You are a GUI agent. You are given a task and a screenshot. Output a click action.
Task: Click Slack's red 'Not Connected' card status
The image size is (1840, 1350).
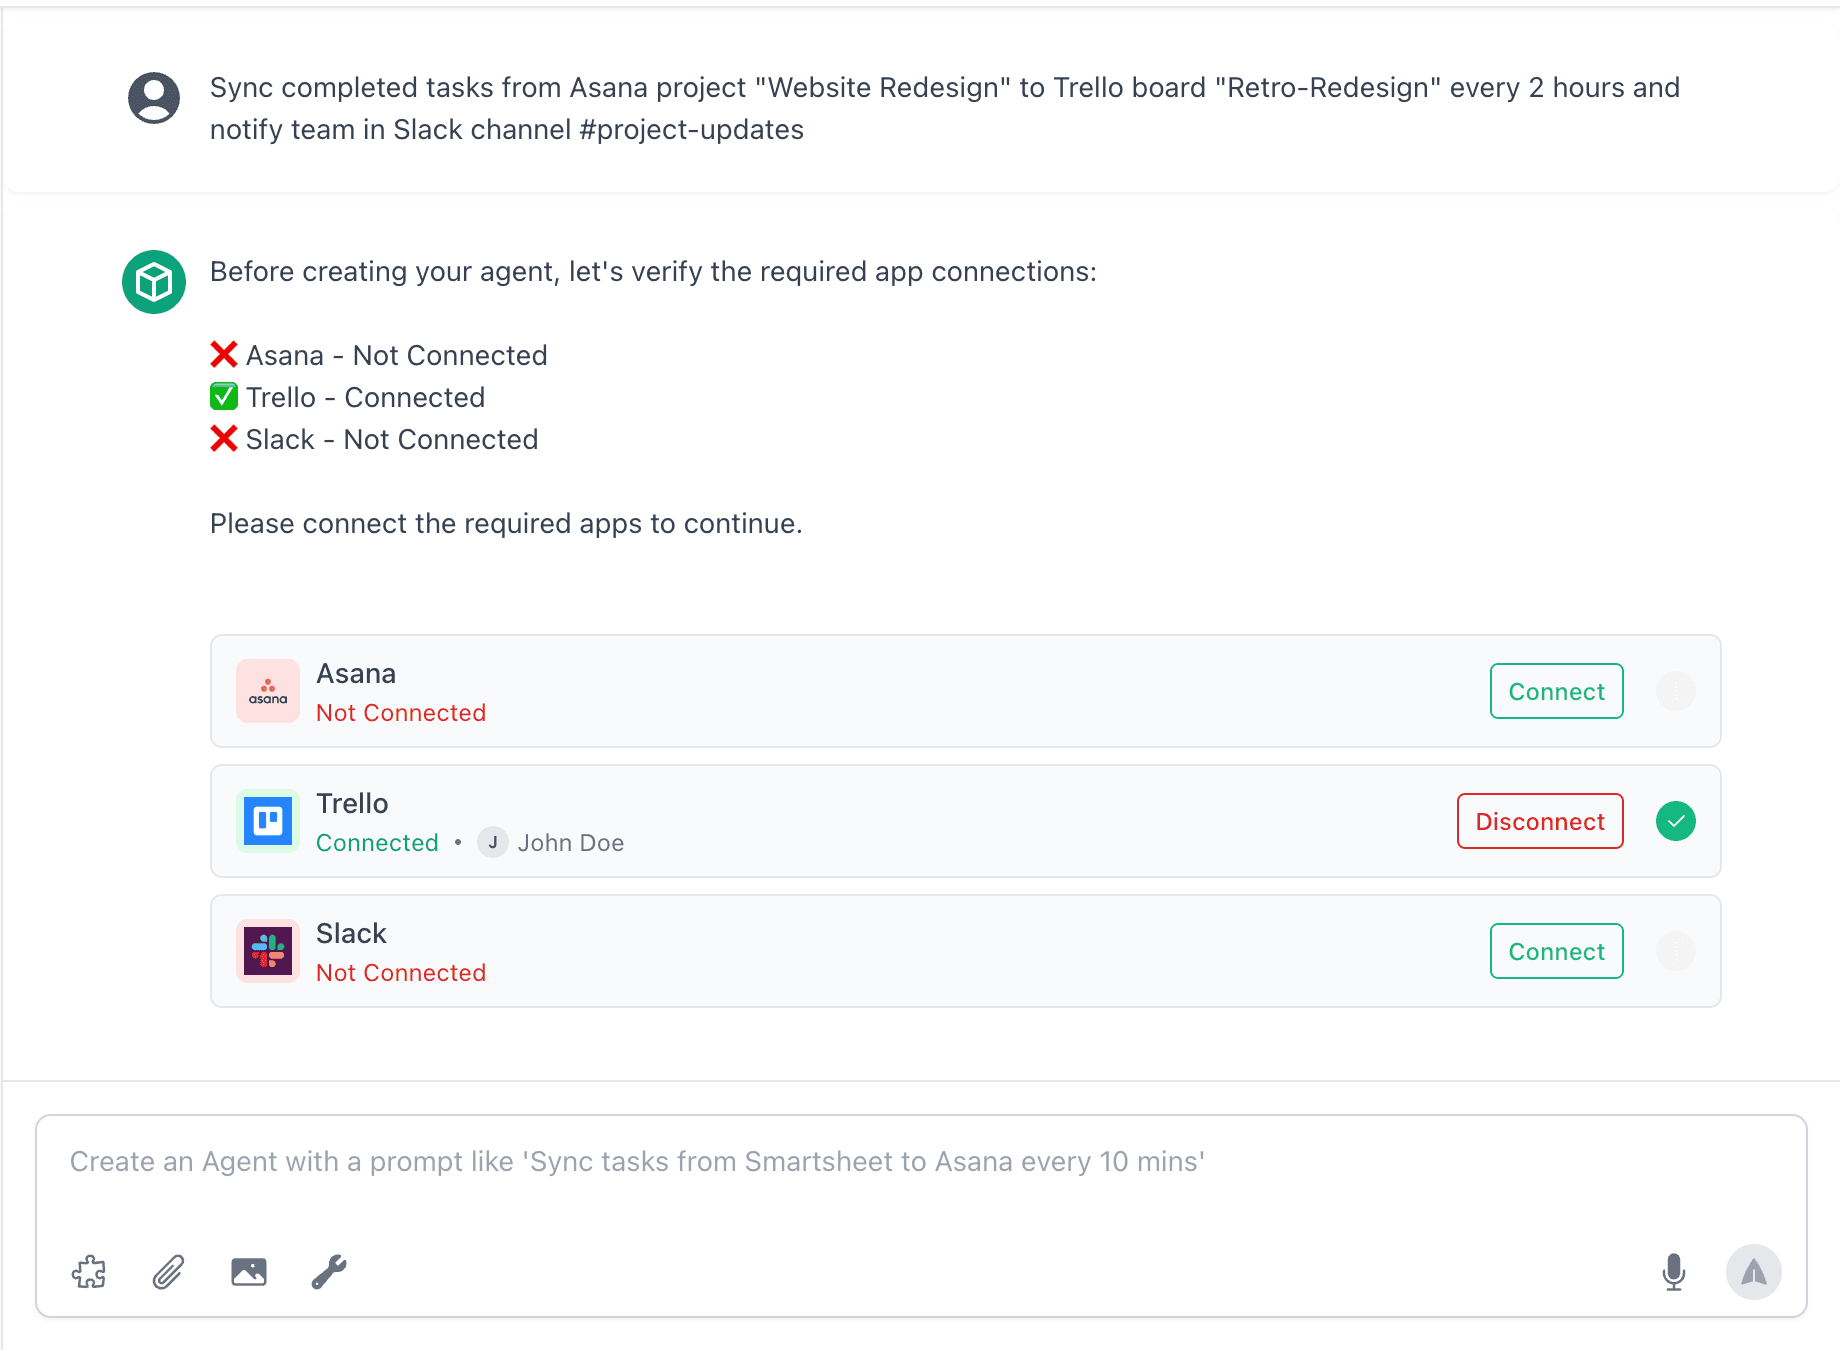(401, 973)
